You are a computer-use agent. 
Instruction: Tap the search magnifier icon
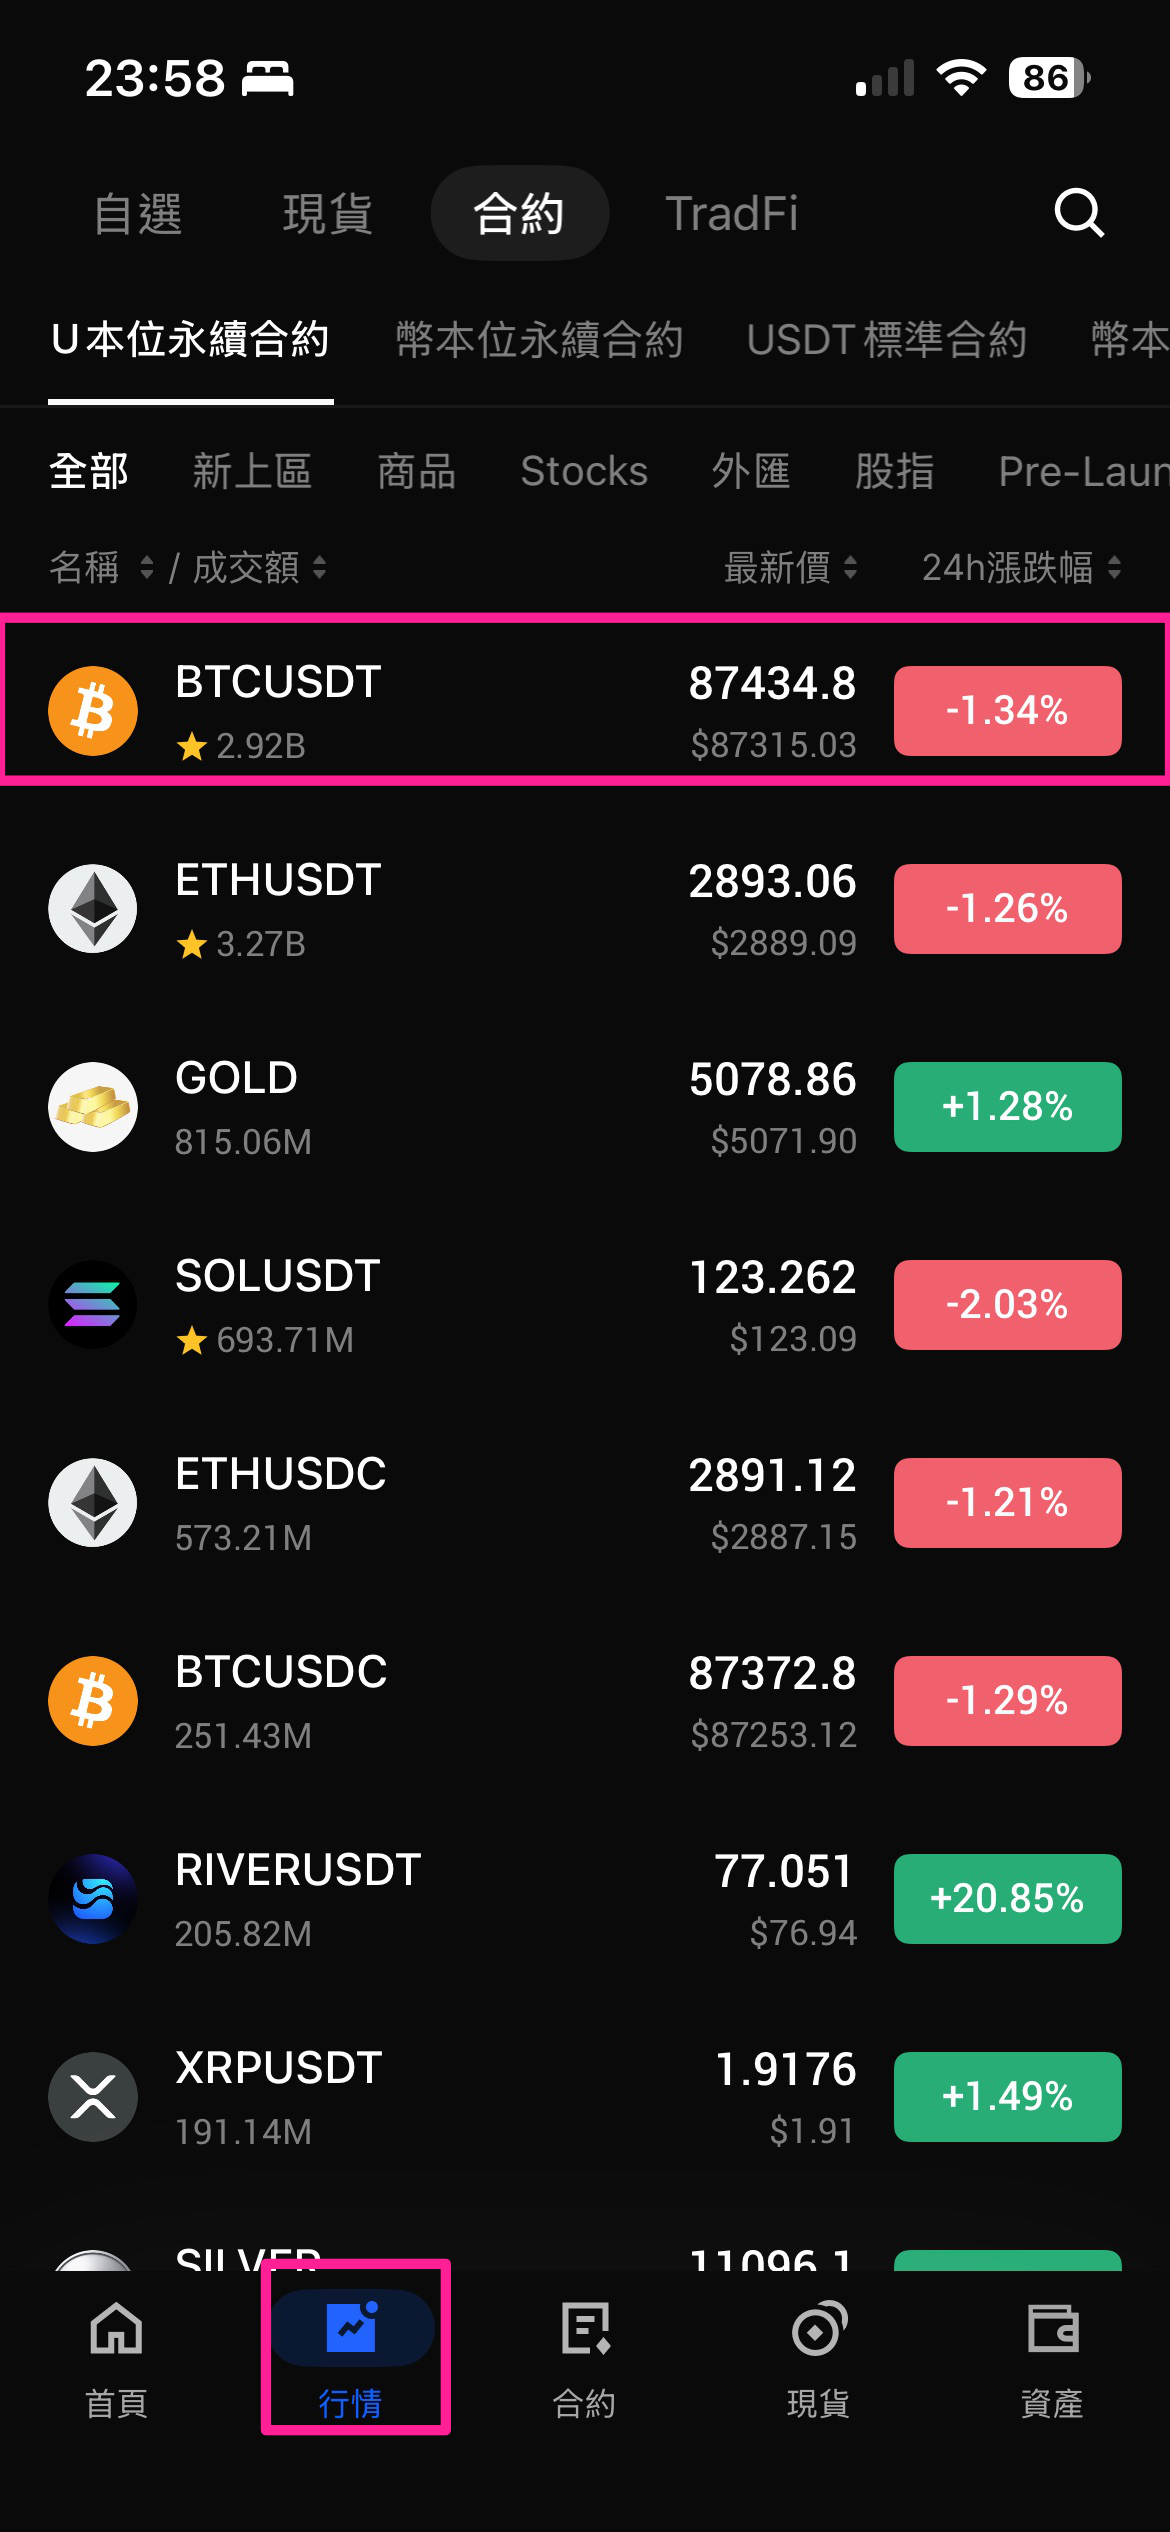point(1079,213)
